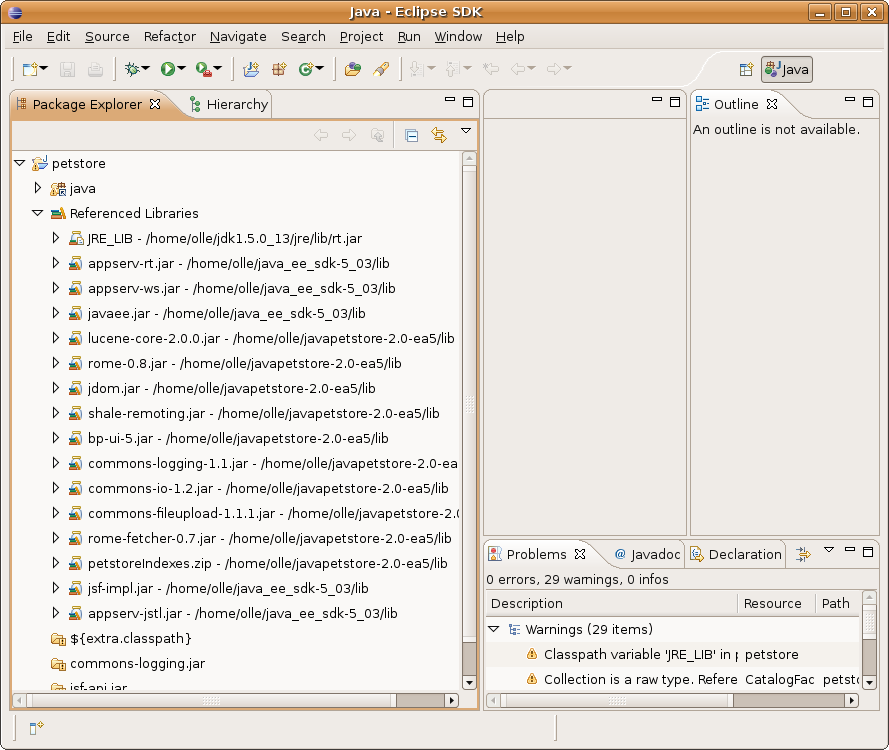Open the File menu
Screen dimensions: 889x750
[23, 37]
